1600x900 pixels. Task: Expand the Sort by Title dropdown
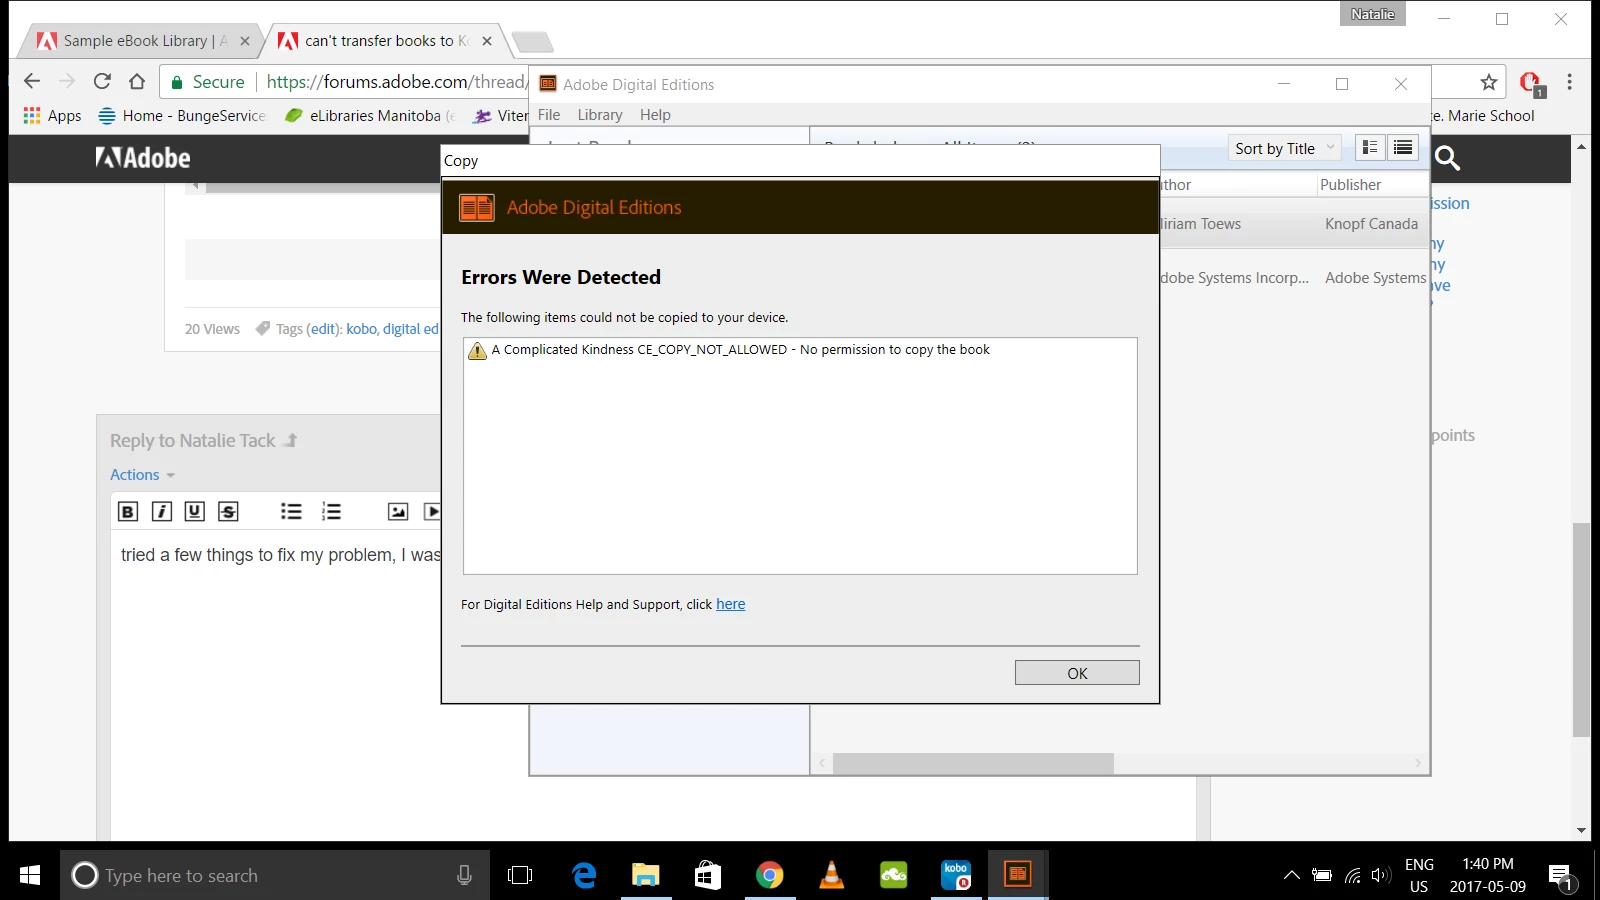click(1284, 148)
